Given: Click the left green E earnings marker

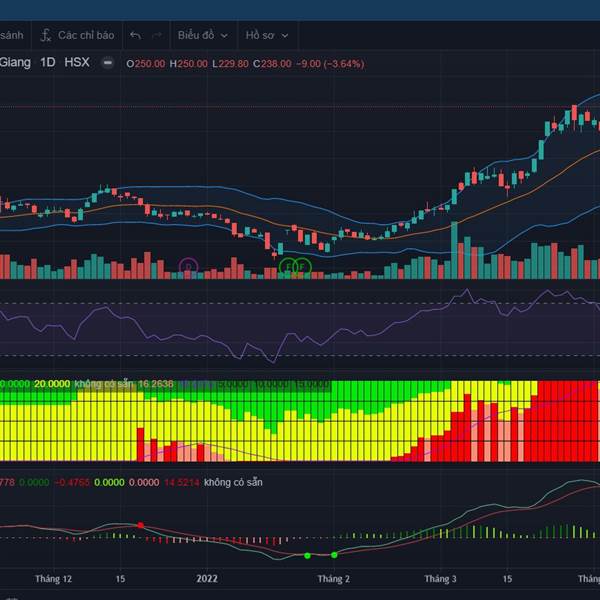Looking at the screenshot, I should (x=290, y=267).
